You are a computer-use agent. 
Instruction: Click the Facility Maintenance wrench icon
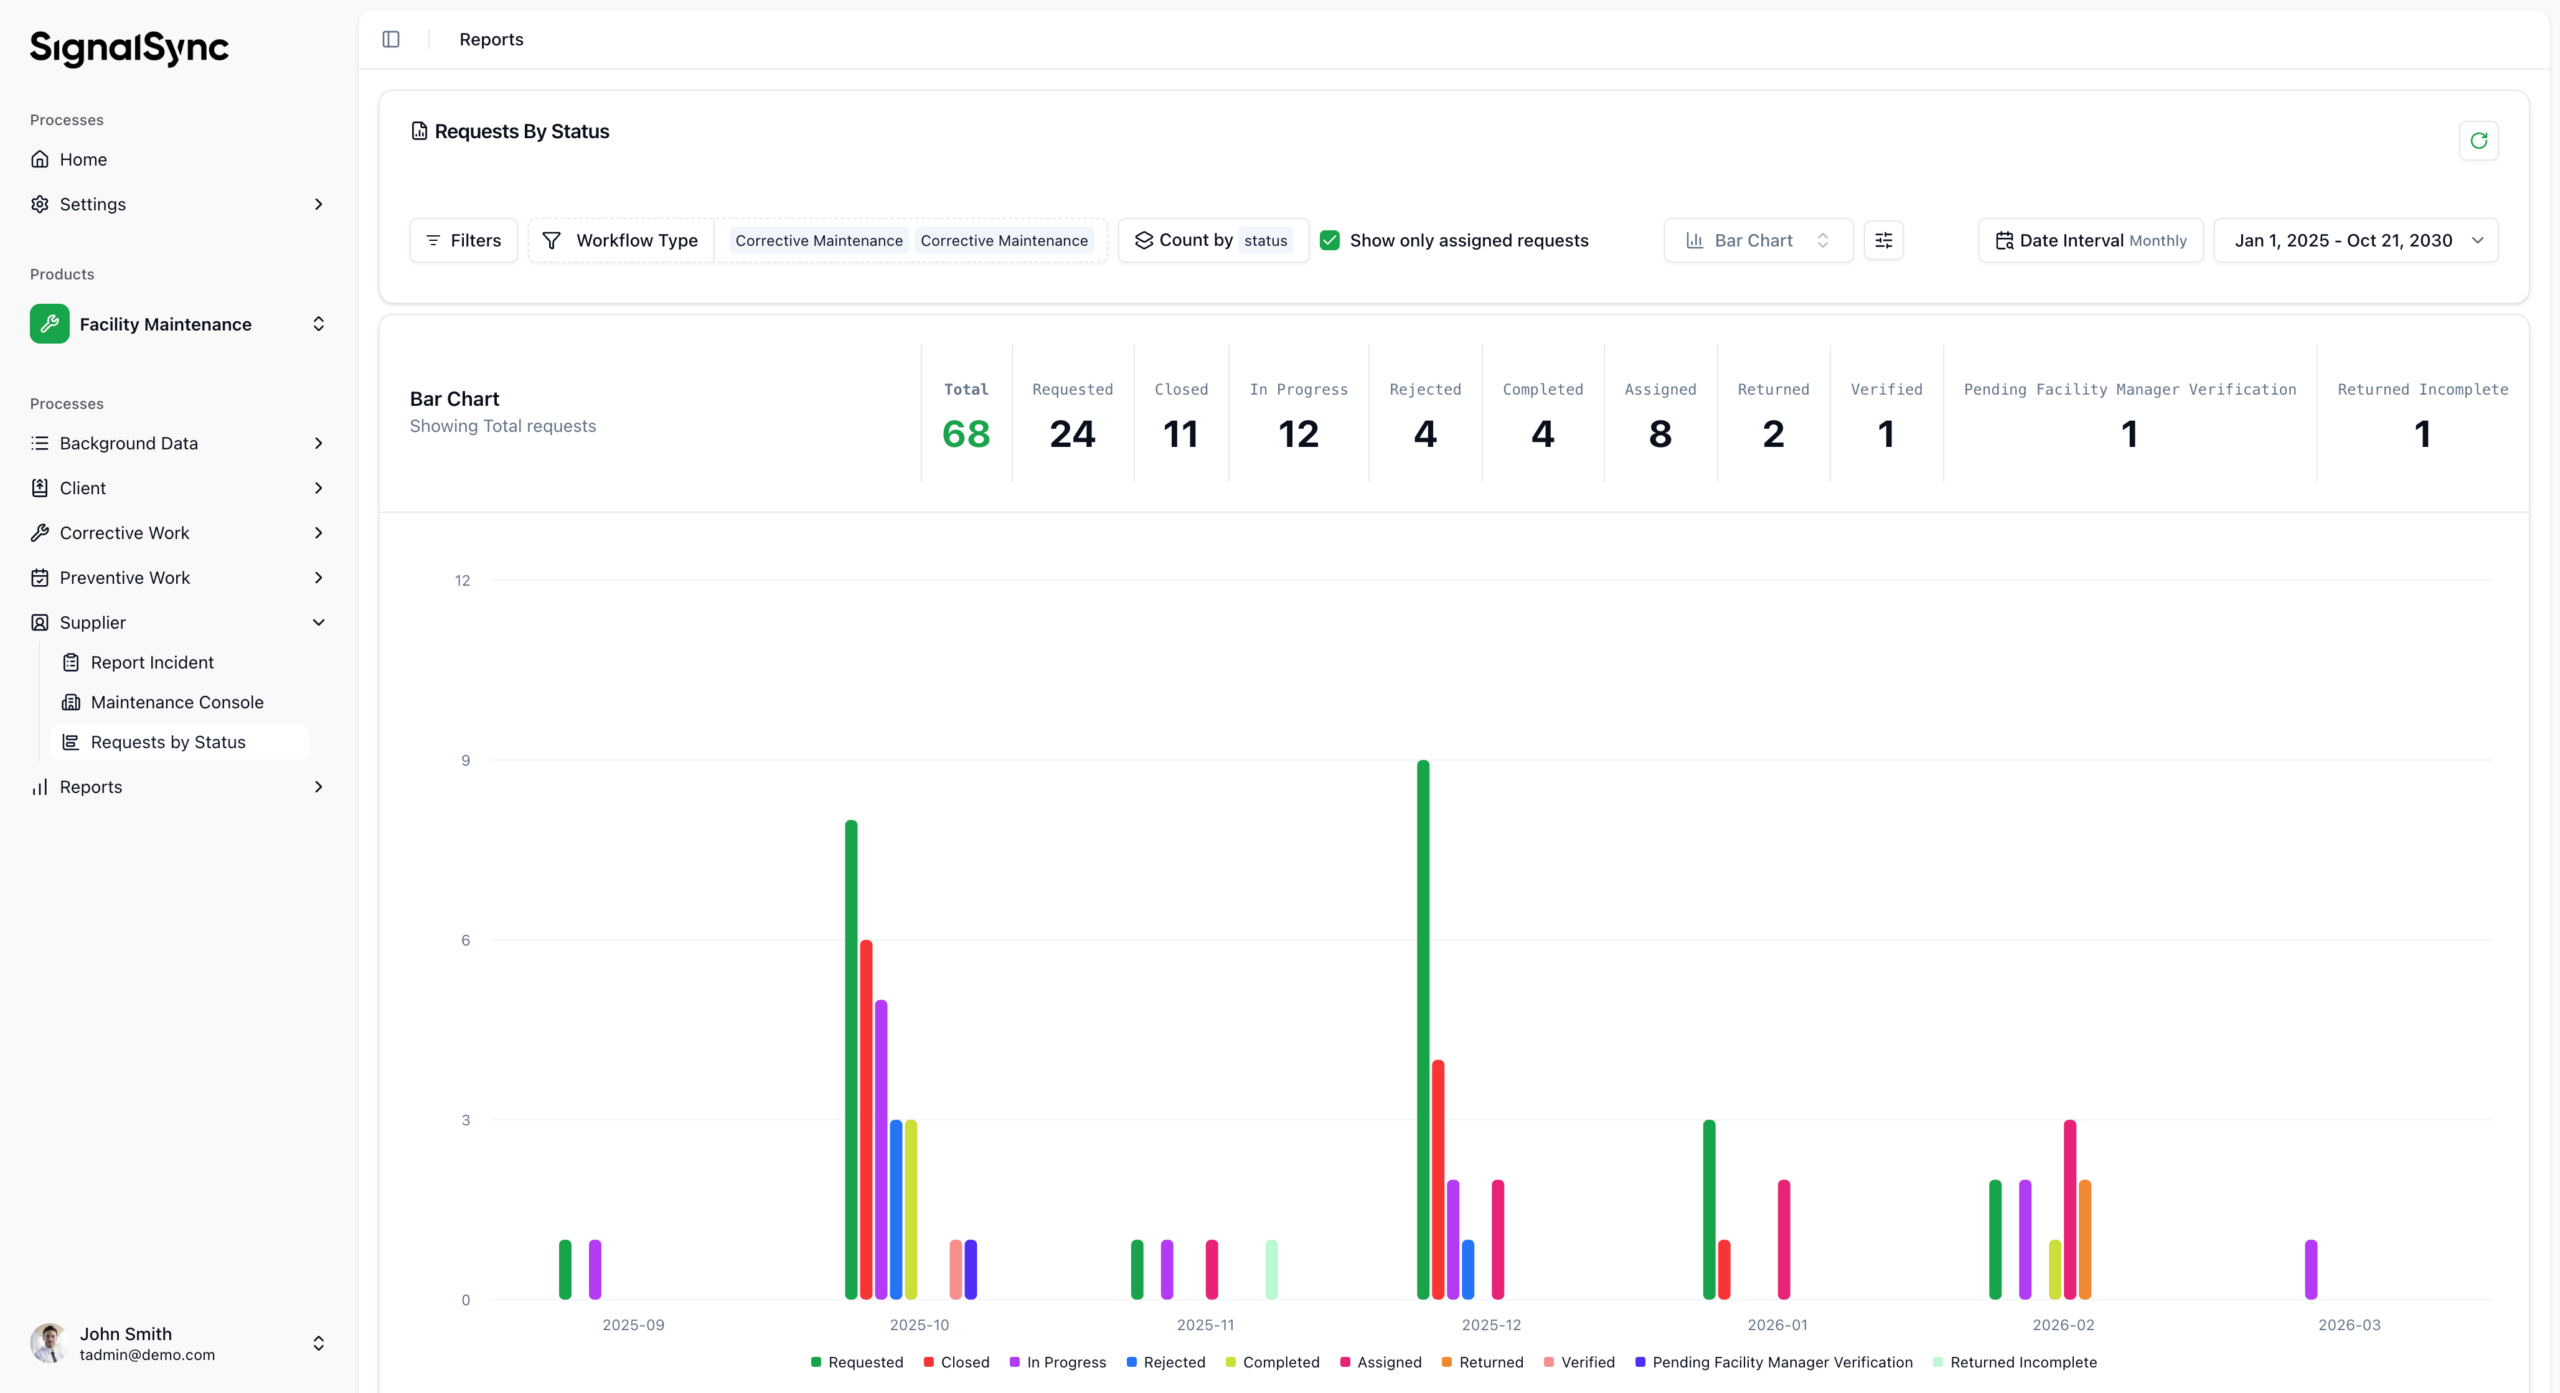[49, 324]
